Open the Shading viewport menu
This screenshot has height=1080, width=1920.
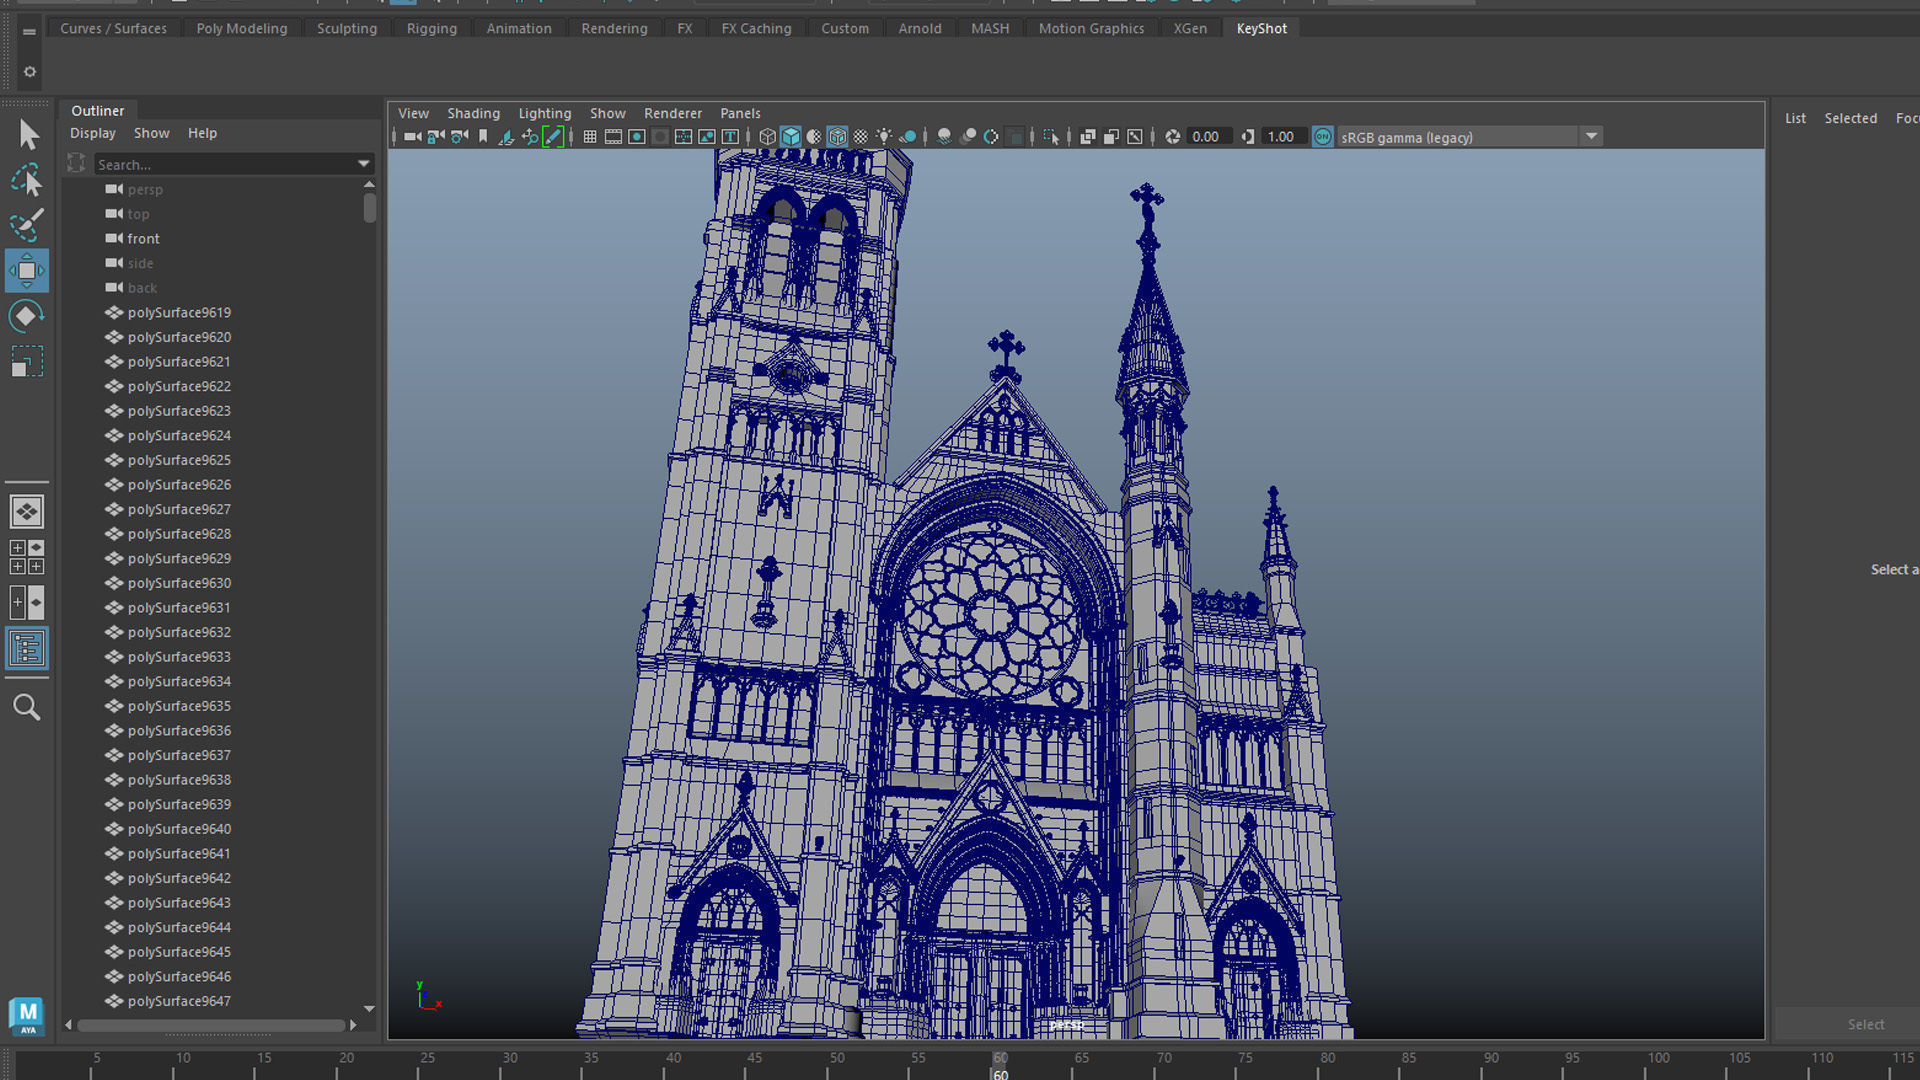tap(473, 113)
